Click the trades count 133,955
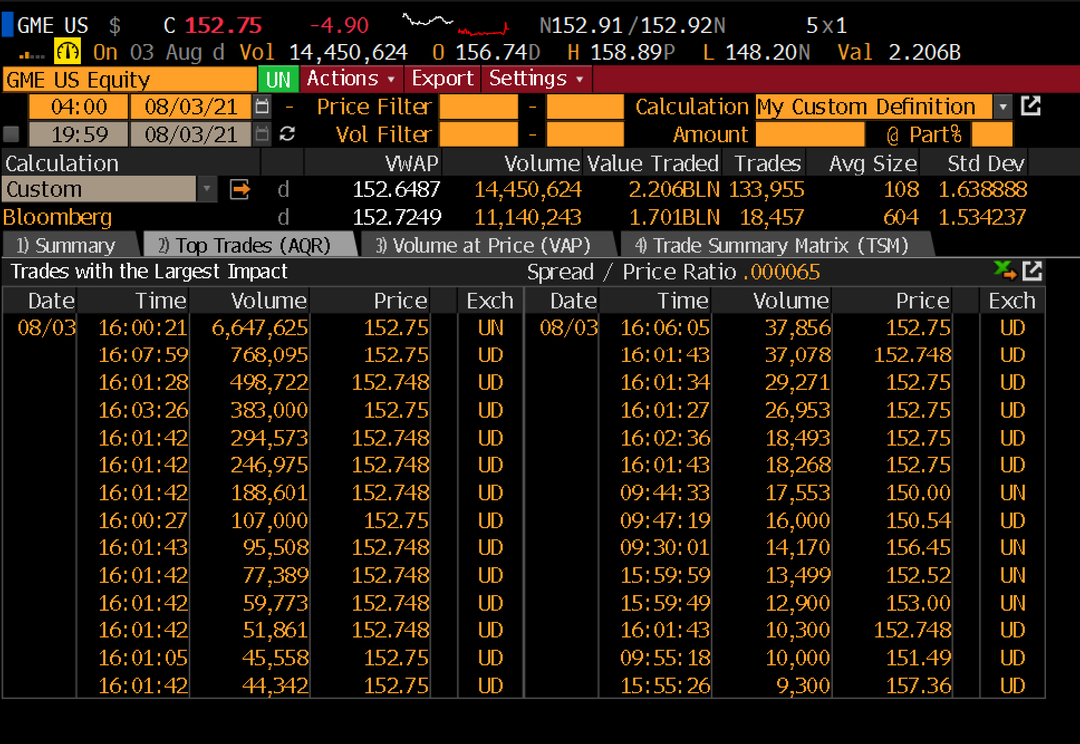The width and height of the screenshot is (1080, 744). point(767,189)
